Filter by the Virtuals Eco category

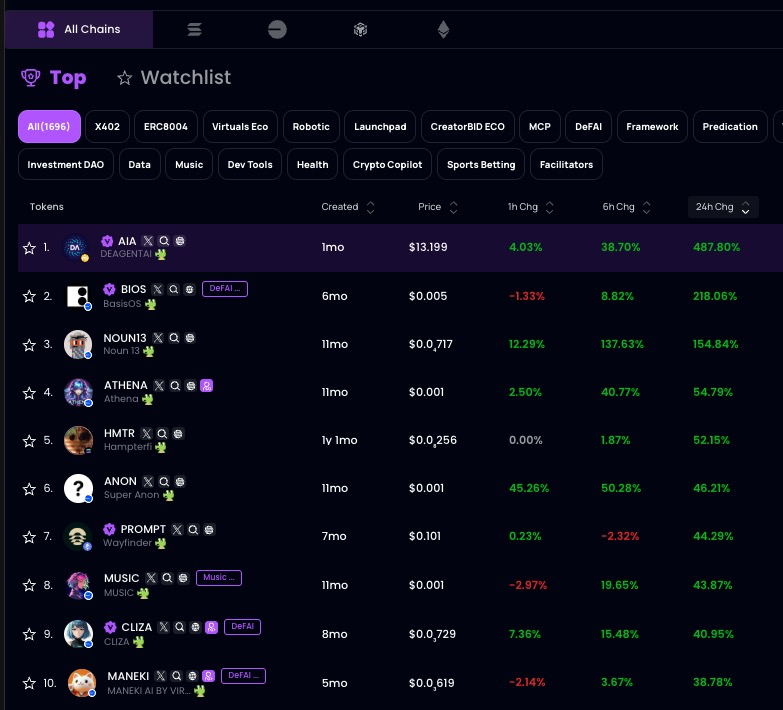click(240, 127)
